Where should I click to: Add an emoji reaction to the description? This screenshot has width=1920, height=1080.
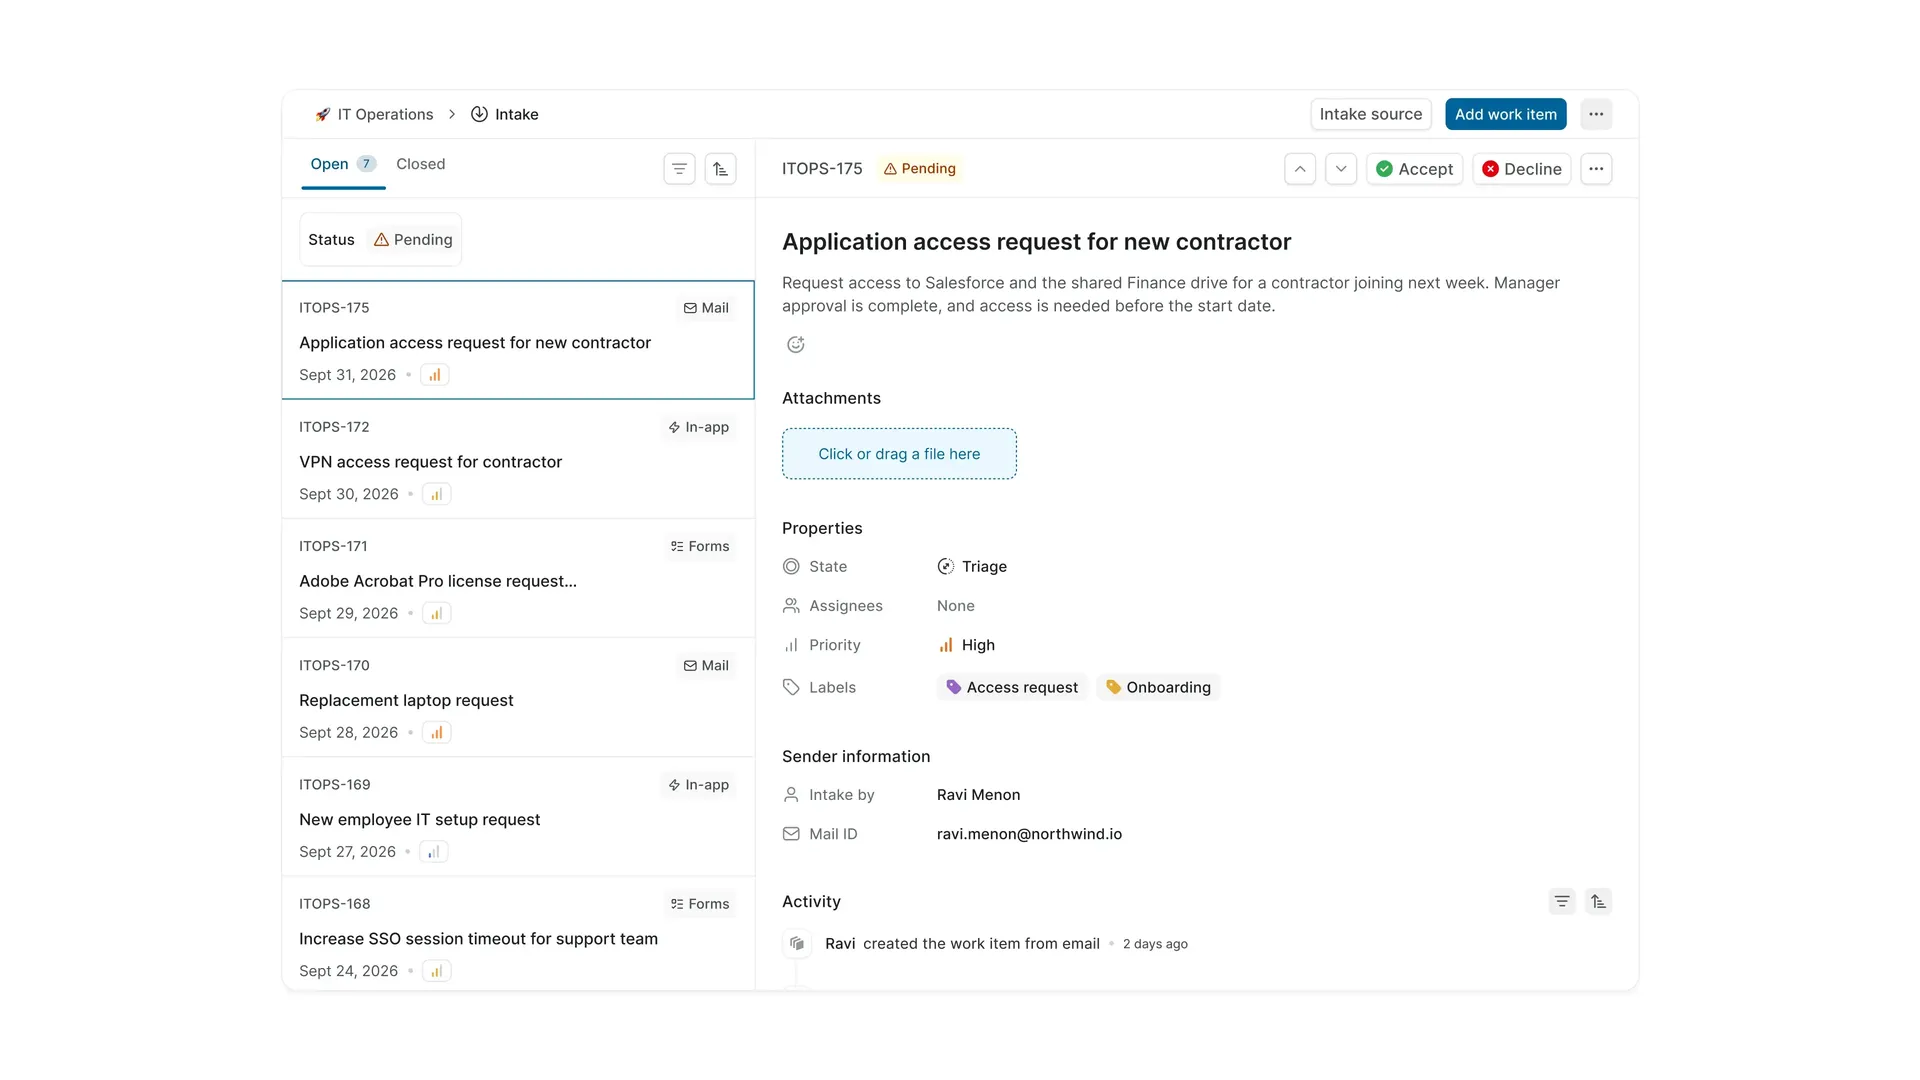(x=796, y=345)
